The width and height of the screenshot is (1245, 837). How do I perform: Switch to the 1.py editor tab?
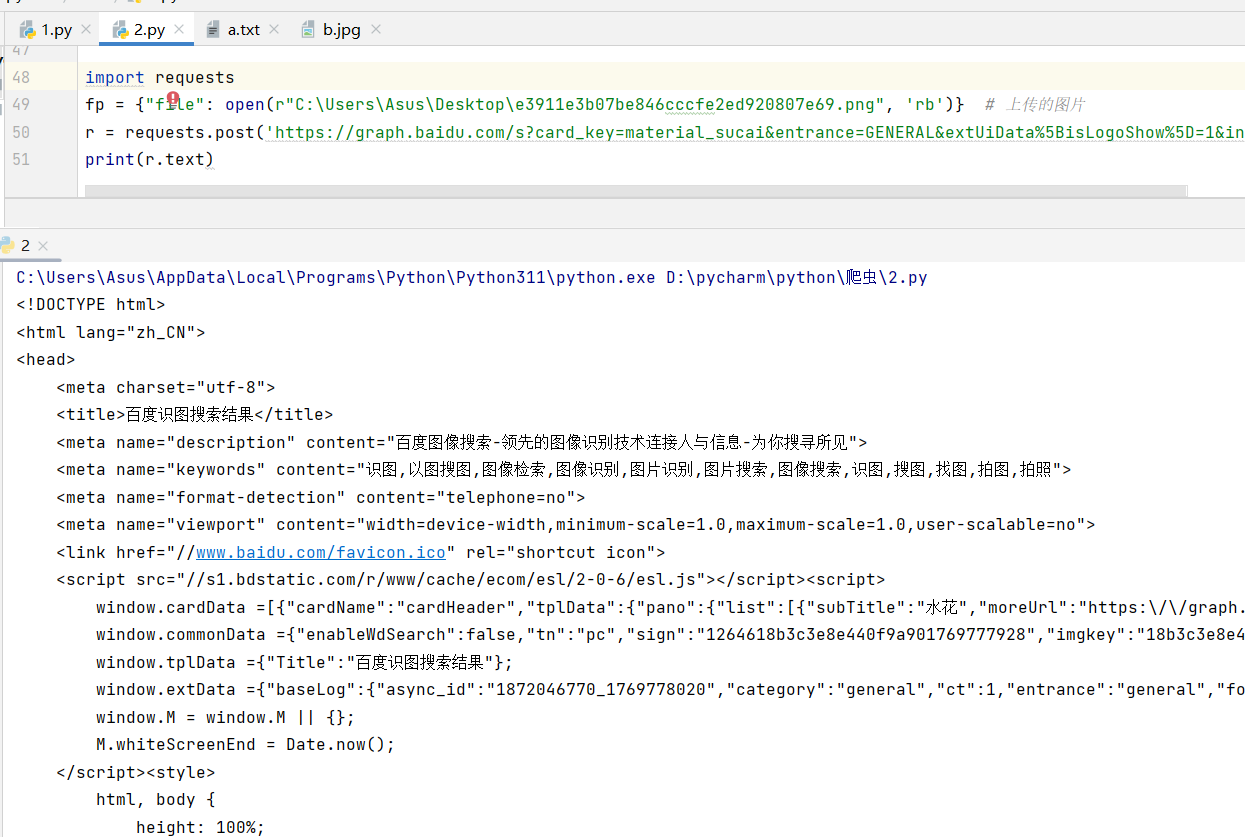[x=56, y=30]
